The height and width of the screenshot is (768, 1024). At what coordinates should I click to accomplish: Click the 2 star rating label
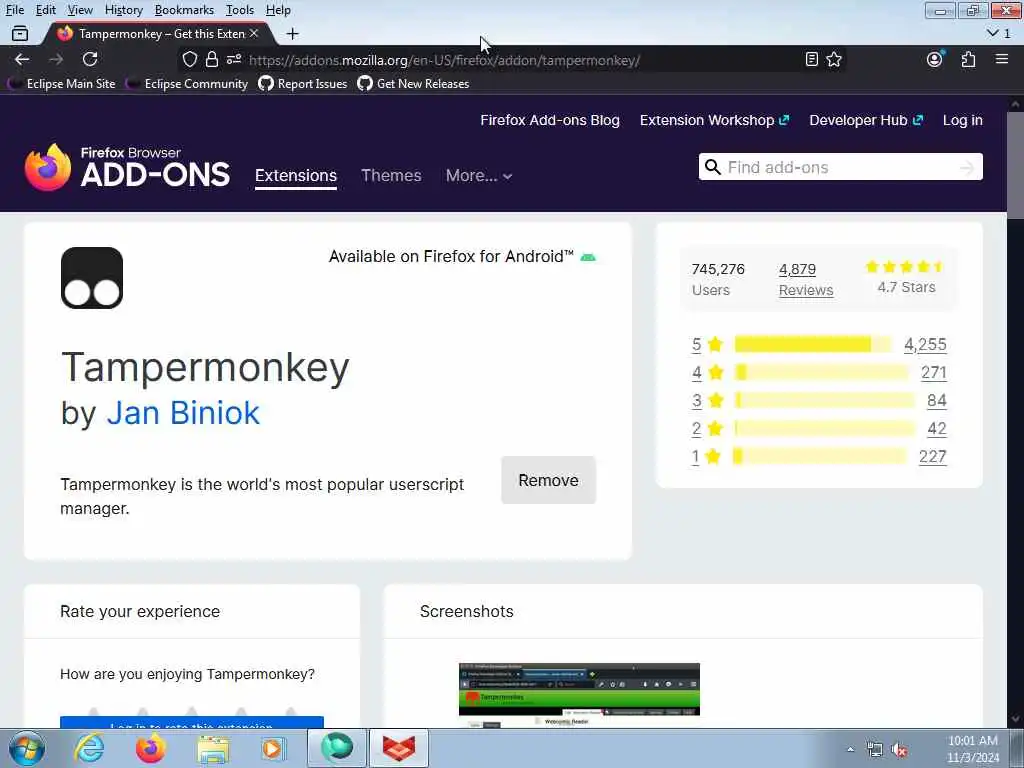pos(708,428)
